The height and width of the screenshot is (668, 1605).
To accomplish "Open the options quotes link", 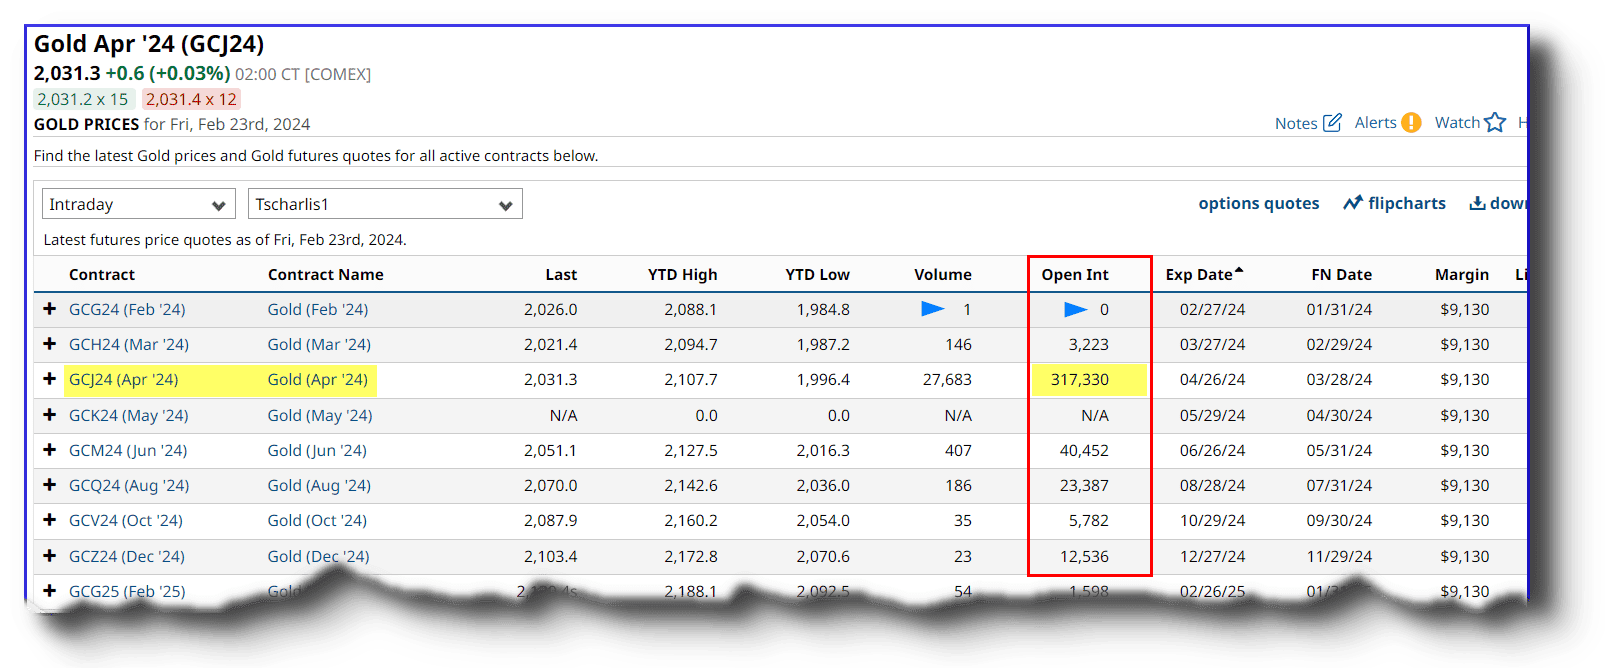I will coord(1258,203).
